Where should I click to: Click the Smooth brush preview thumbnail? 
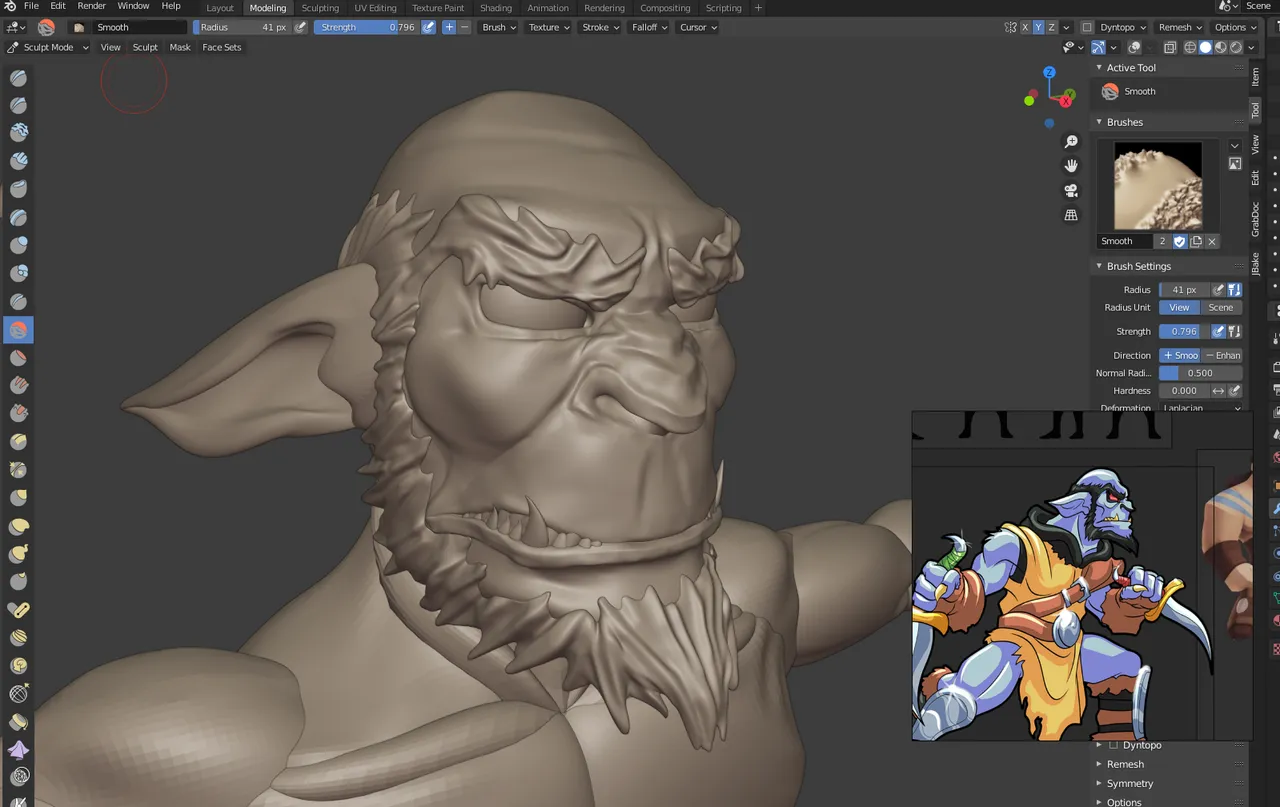[1158, 186]
